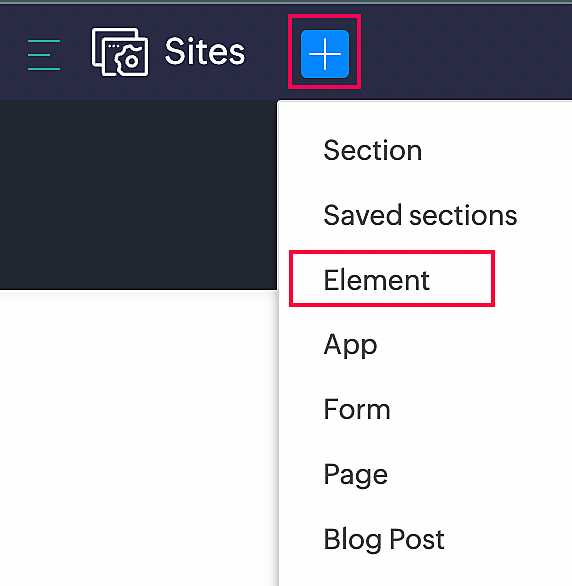Viewport: 572px width, 586px height.
Task: Click the first item, Section, in the list
Action: tap(372, 150)
